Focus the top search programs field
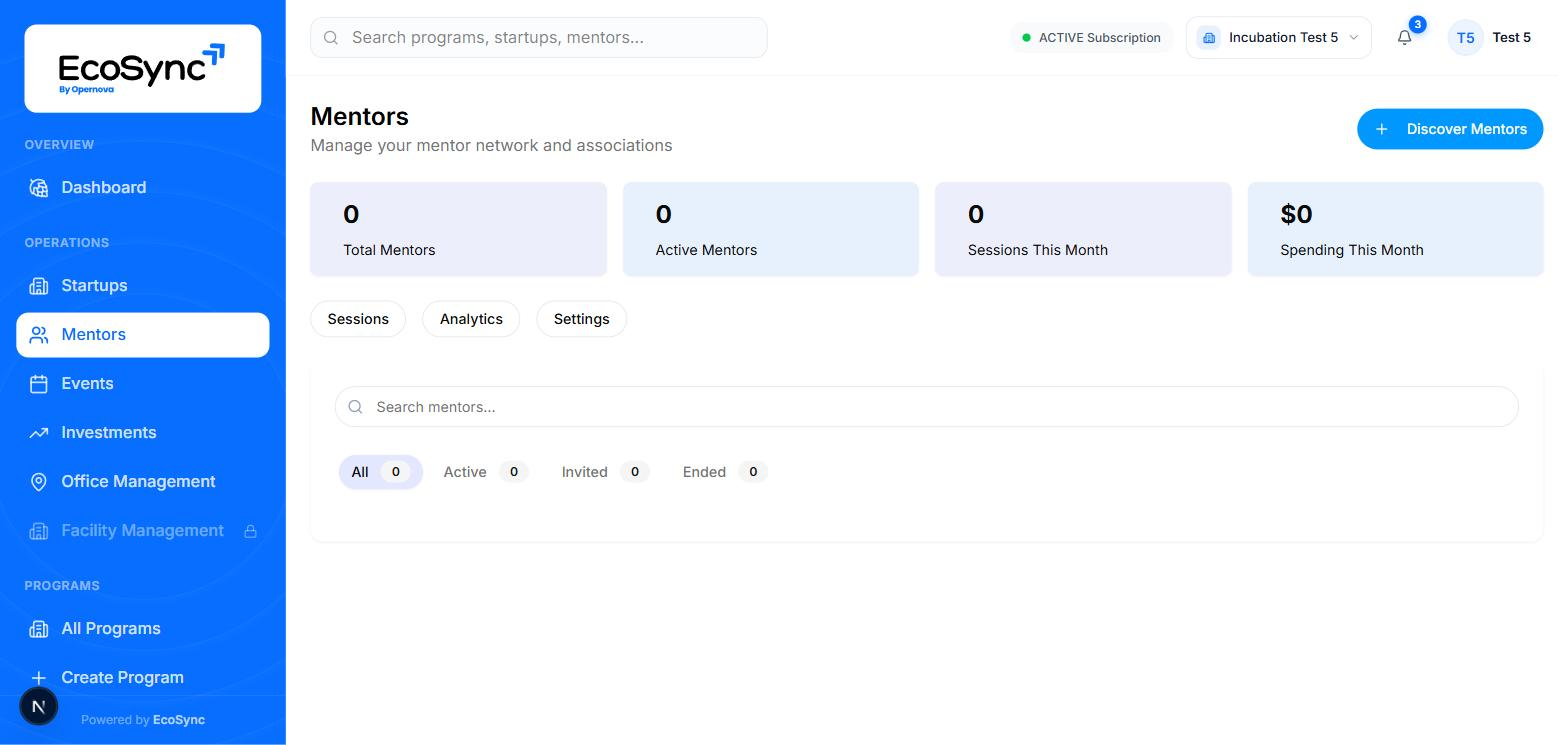This screenshot has width=1558, height=745. 539,38
